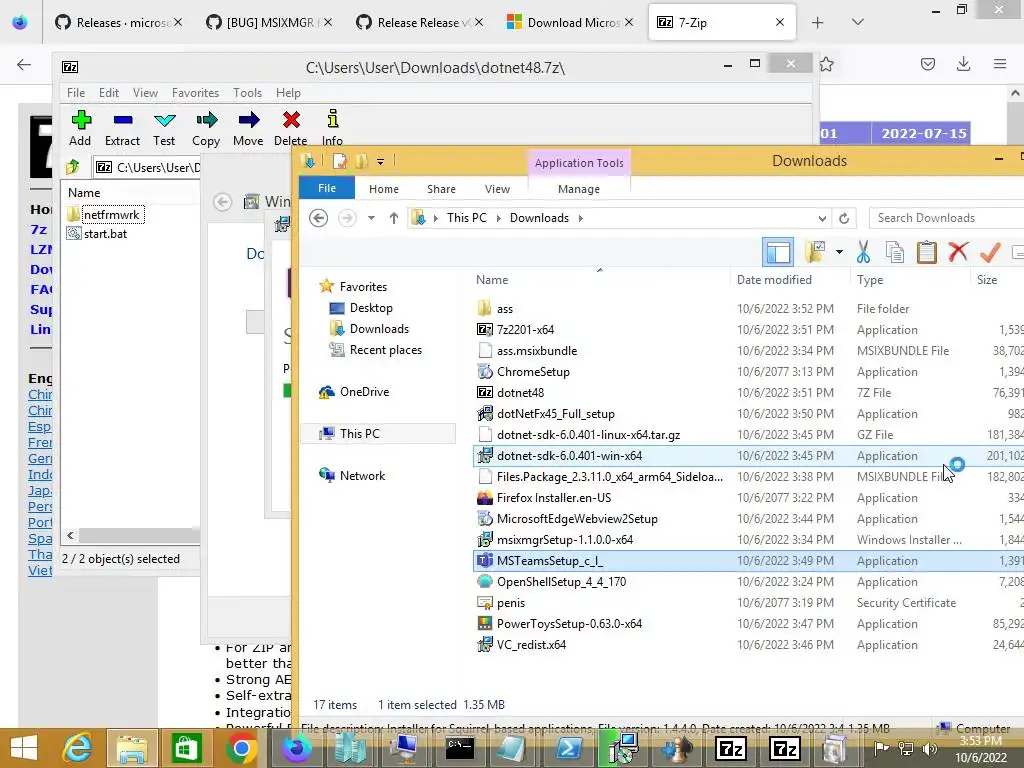Viewport: 1024px width, 768px height.
Task: Switch to the Releases microsoft browser tab
Action: pyautogui.click(x=120, y=22)
